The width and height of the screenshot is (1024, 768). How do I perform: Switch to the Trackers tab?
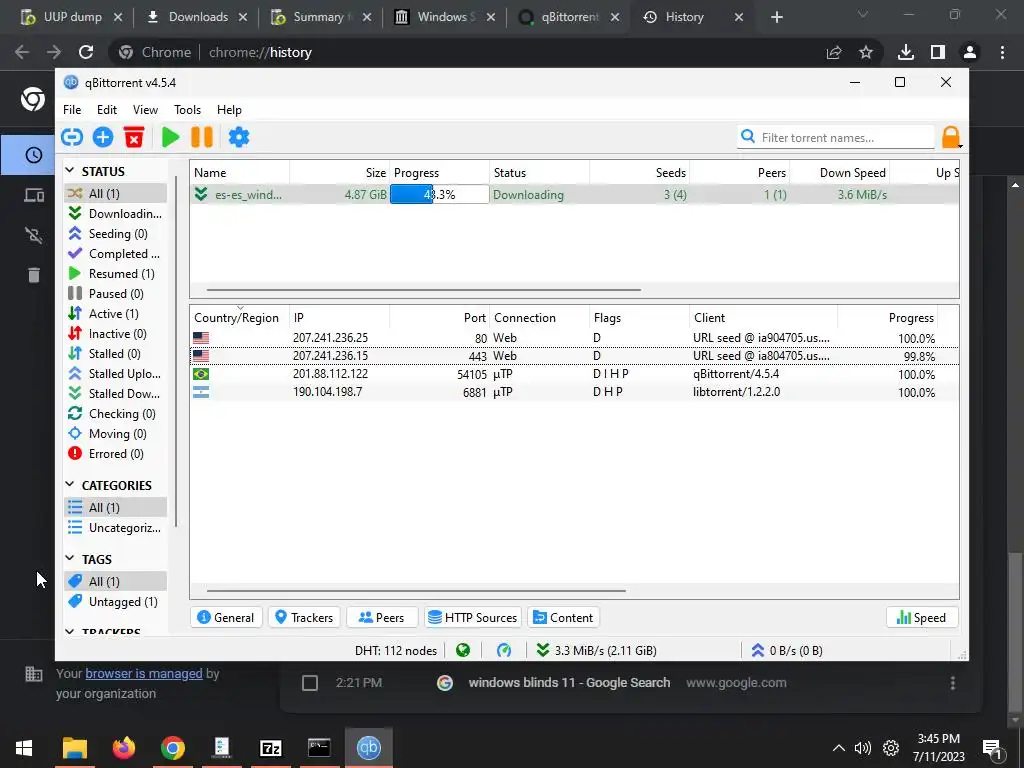click(304, 617)
